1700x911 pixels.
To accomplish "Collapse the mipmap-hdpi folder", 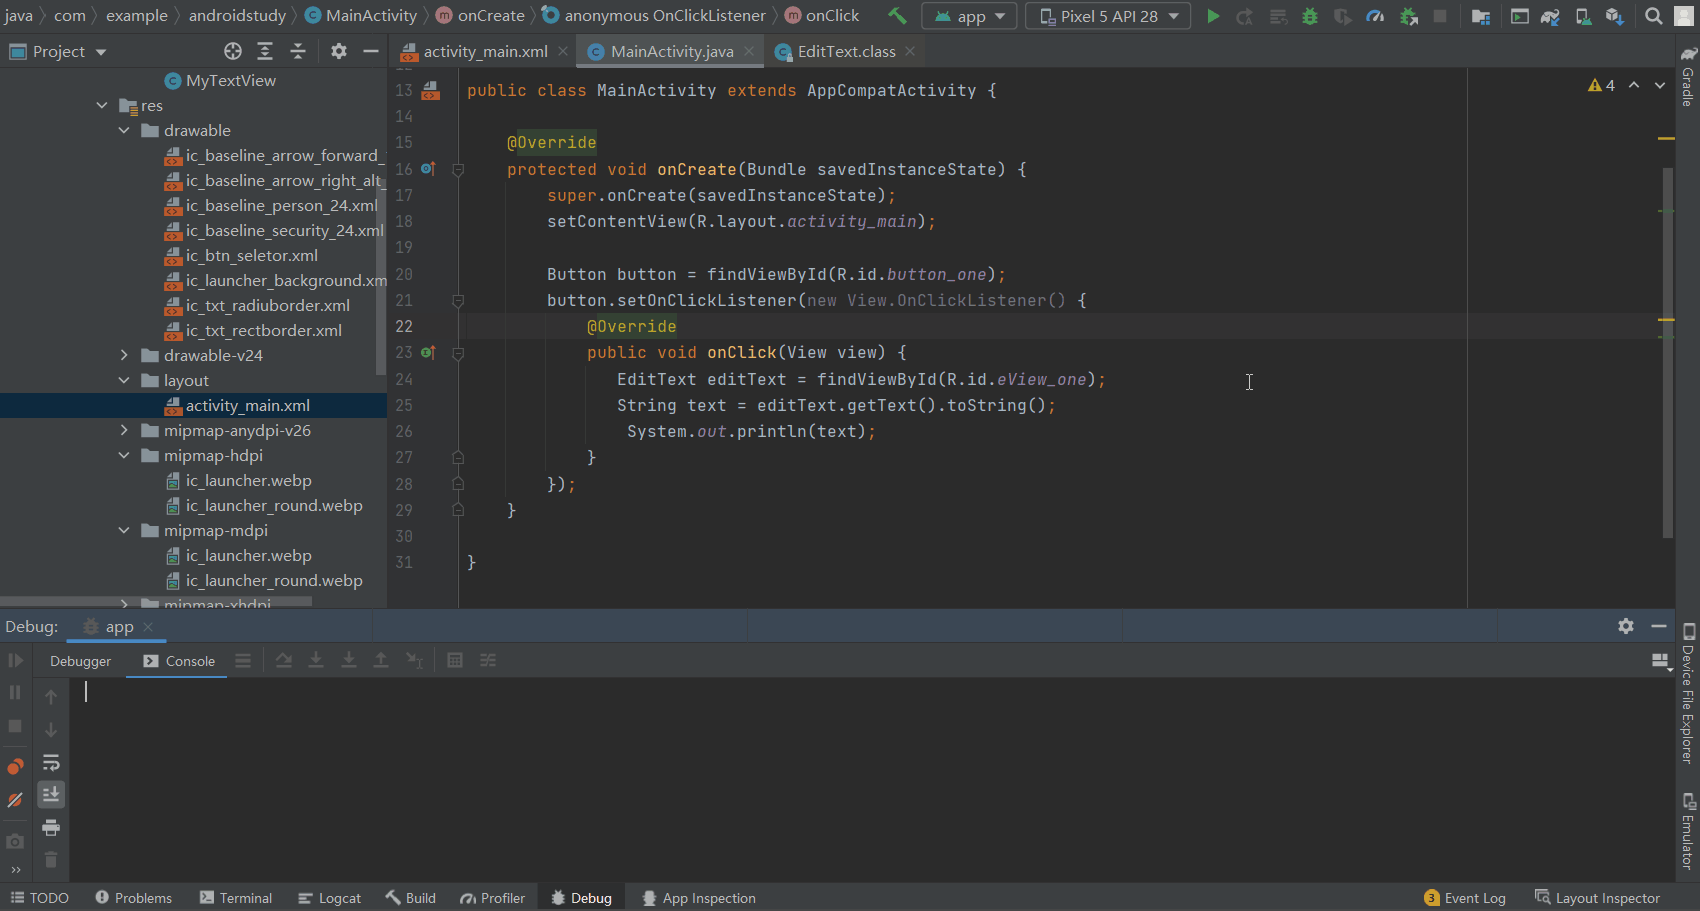I will coord(124,455).
